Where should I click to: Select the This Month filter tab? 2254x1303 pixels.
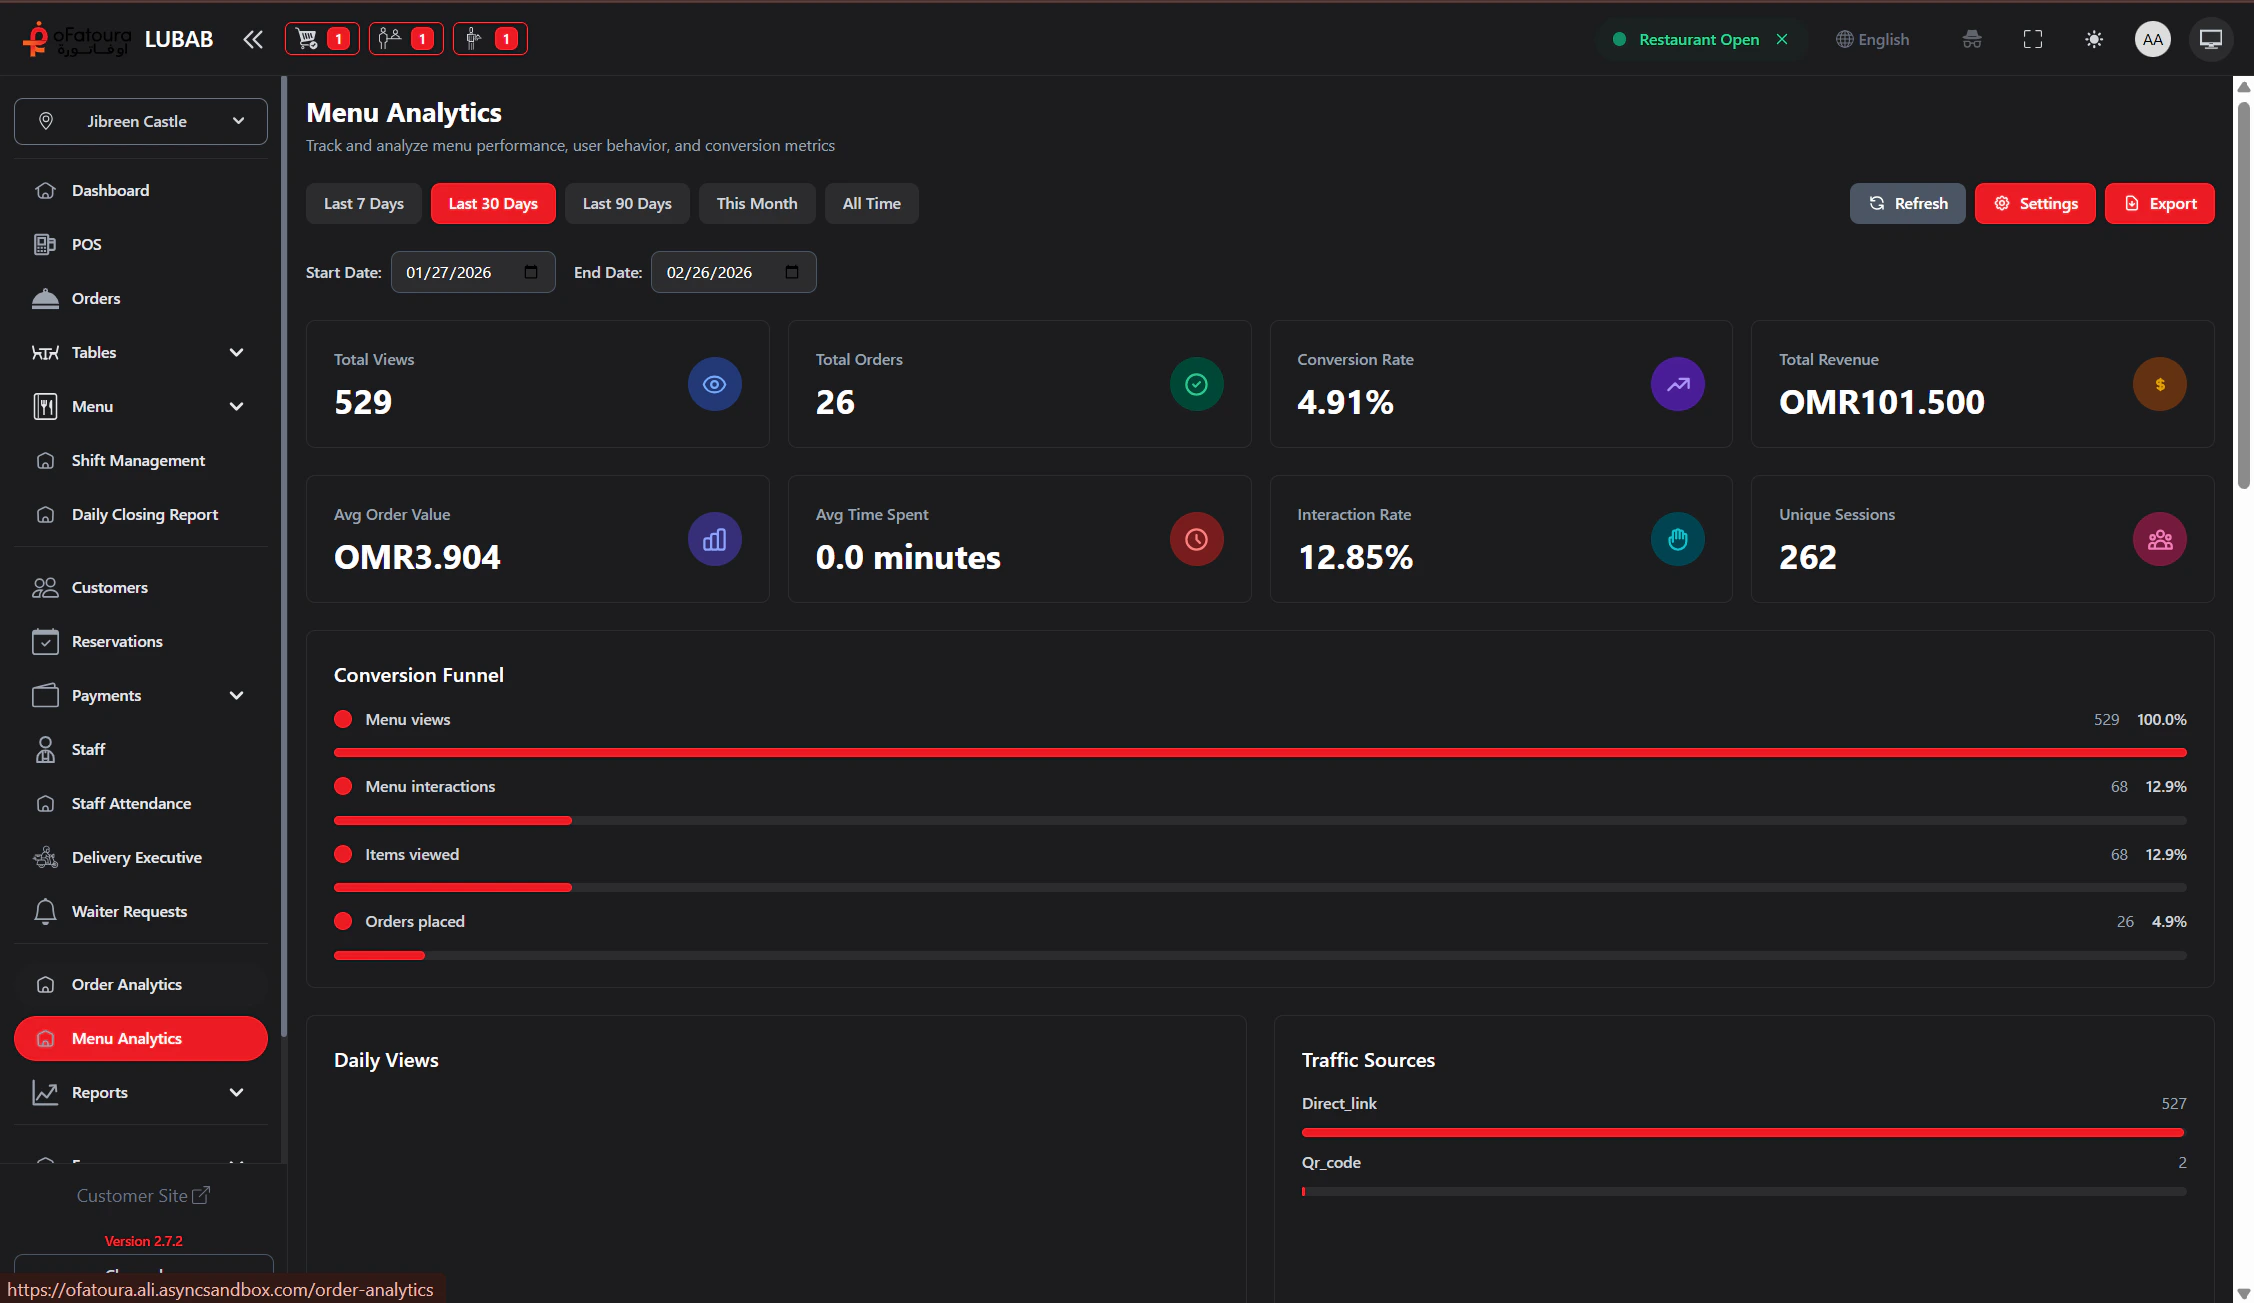(x=757, y=203)
